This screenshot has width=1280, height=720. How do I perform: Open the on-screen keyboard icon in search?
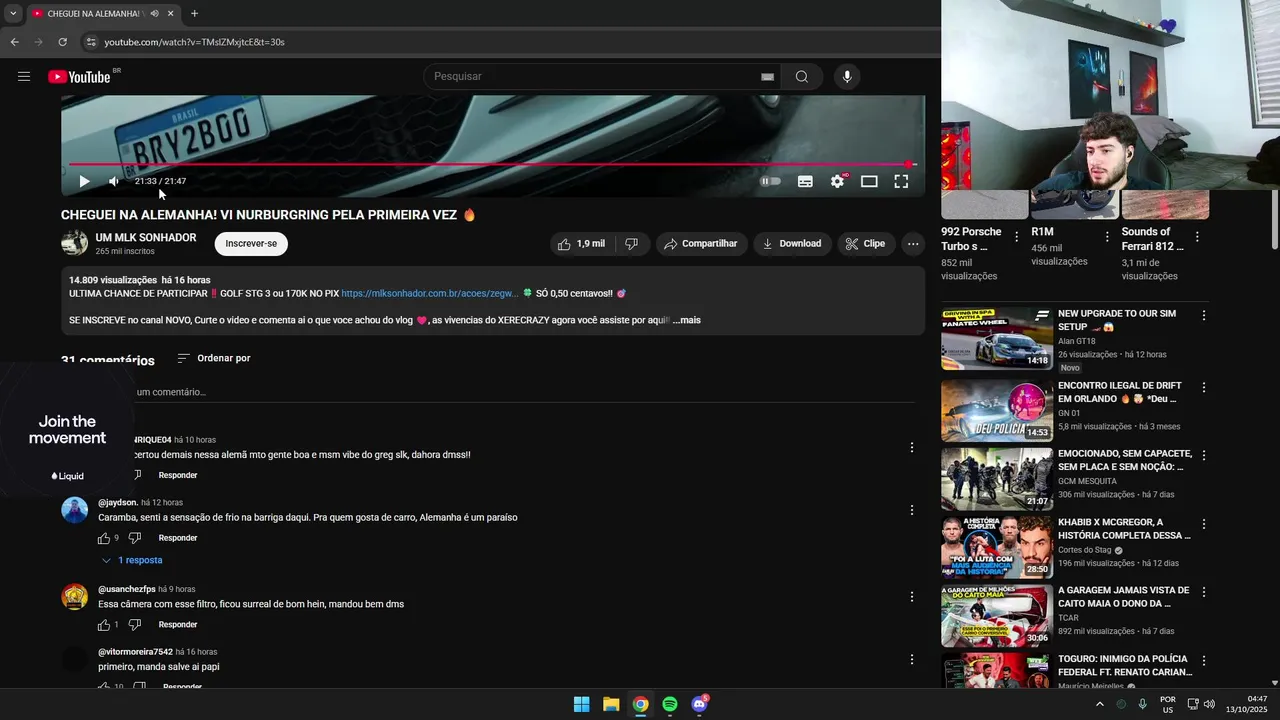[x=767, y=77]
